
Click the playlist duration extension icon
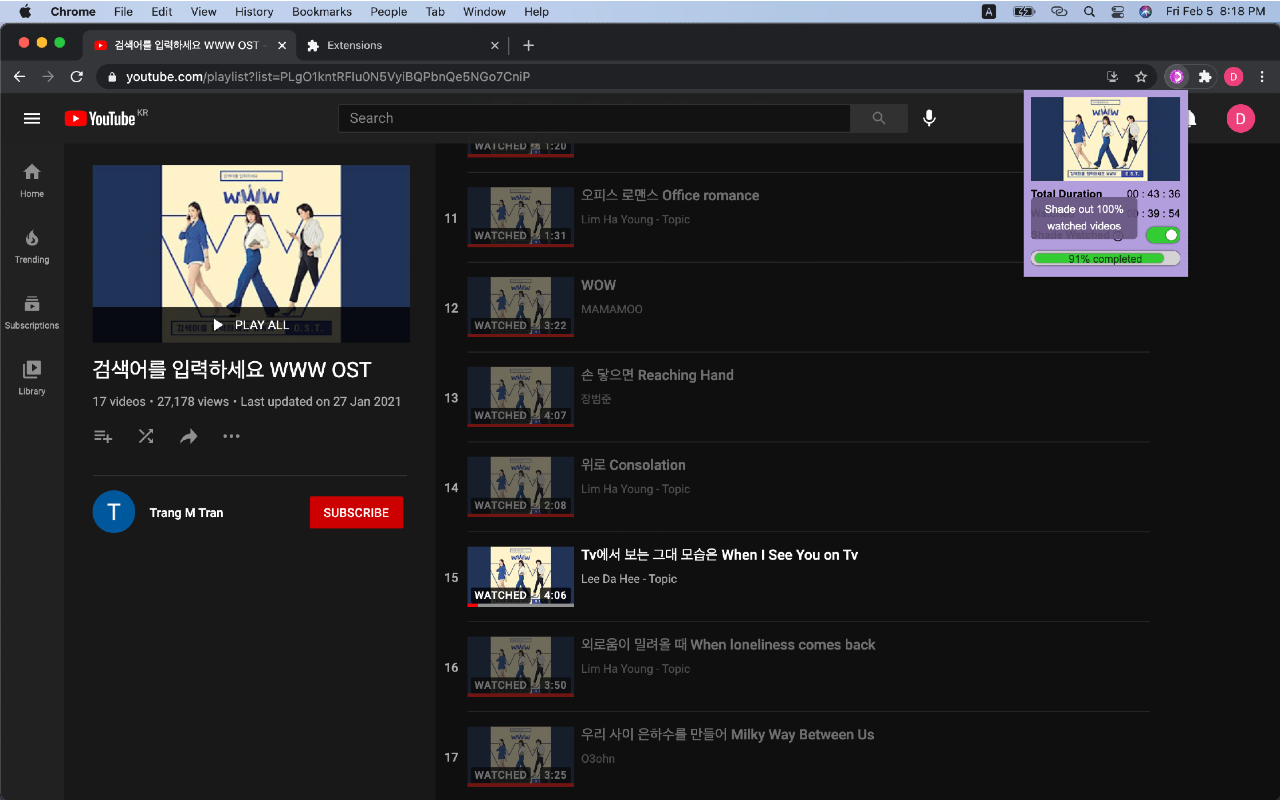pos(1177,76)
